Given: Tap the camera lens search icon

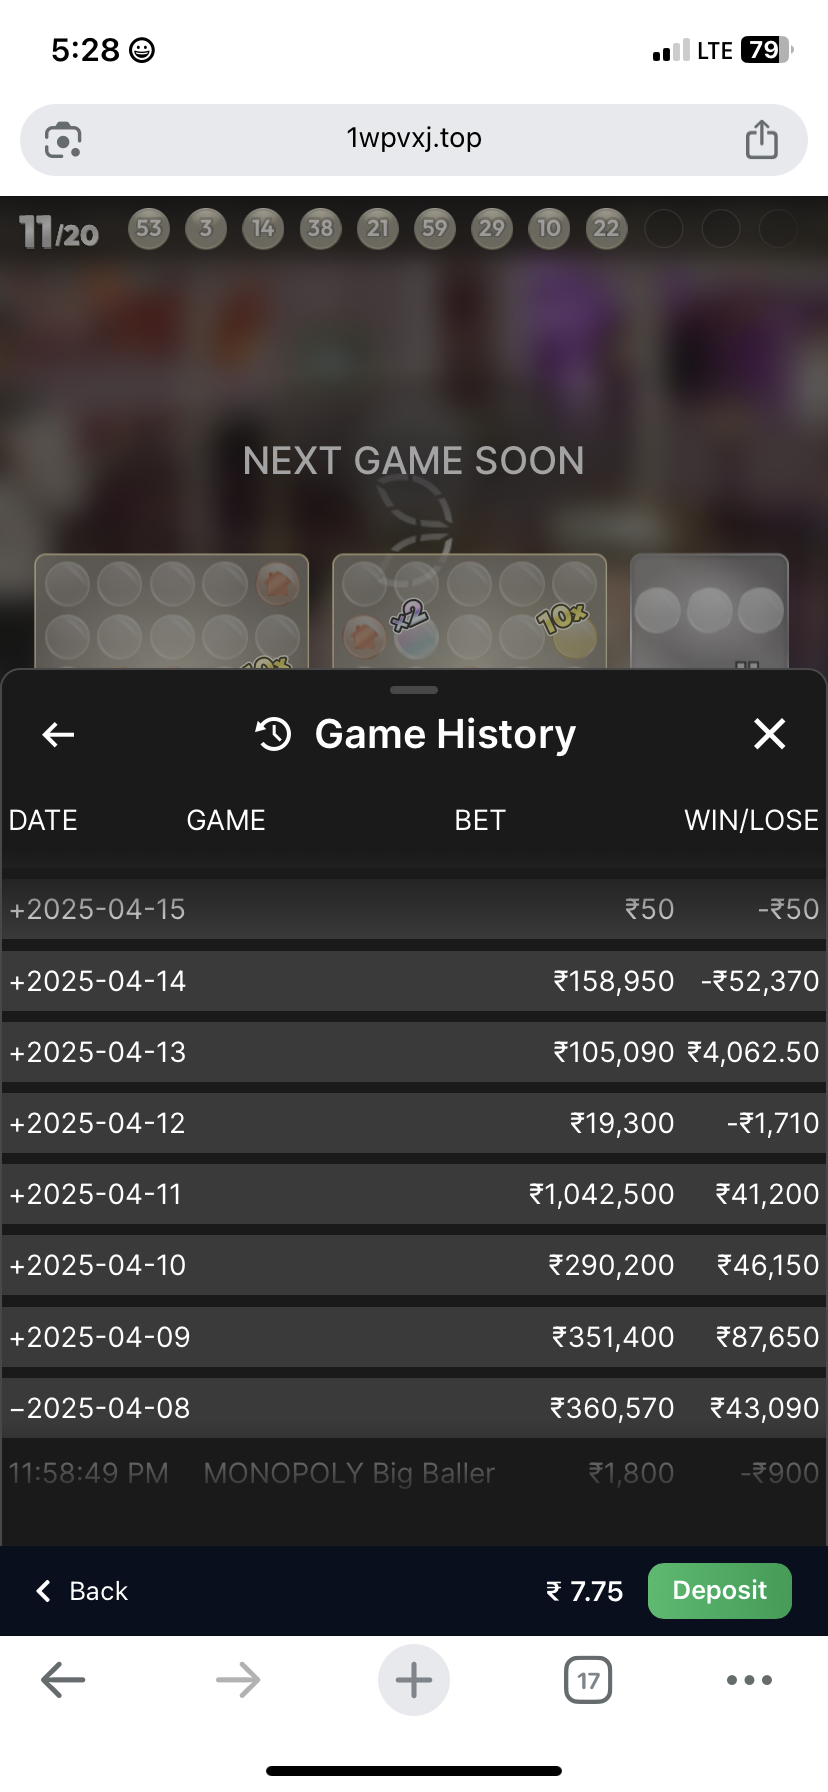Looking at the screenshot, I should coord(64,140).
